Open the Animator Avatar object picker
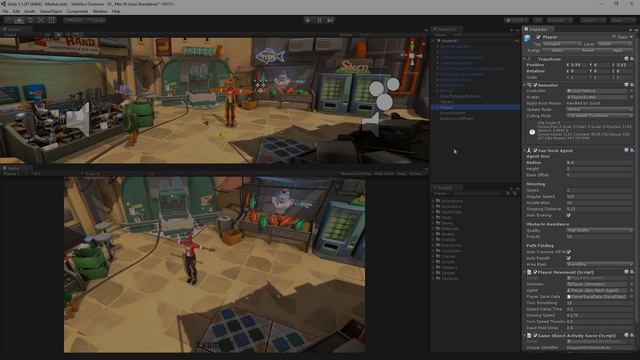Image resolution: width=640 pixels, height=360 pixels. coord(631,97)
